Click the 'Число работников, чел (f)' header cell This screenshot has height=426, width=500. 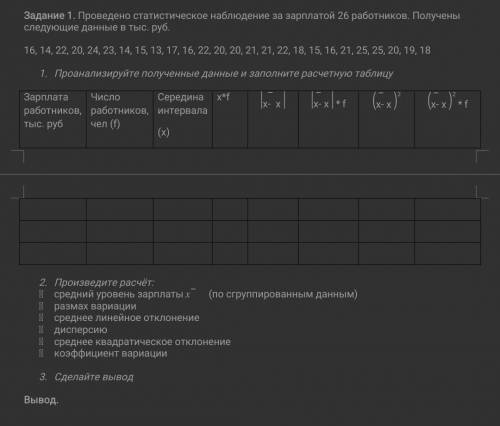tap(119, 119)
